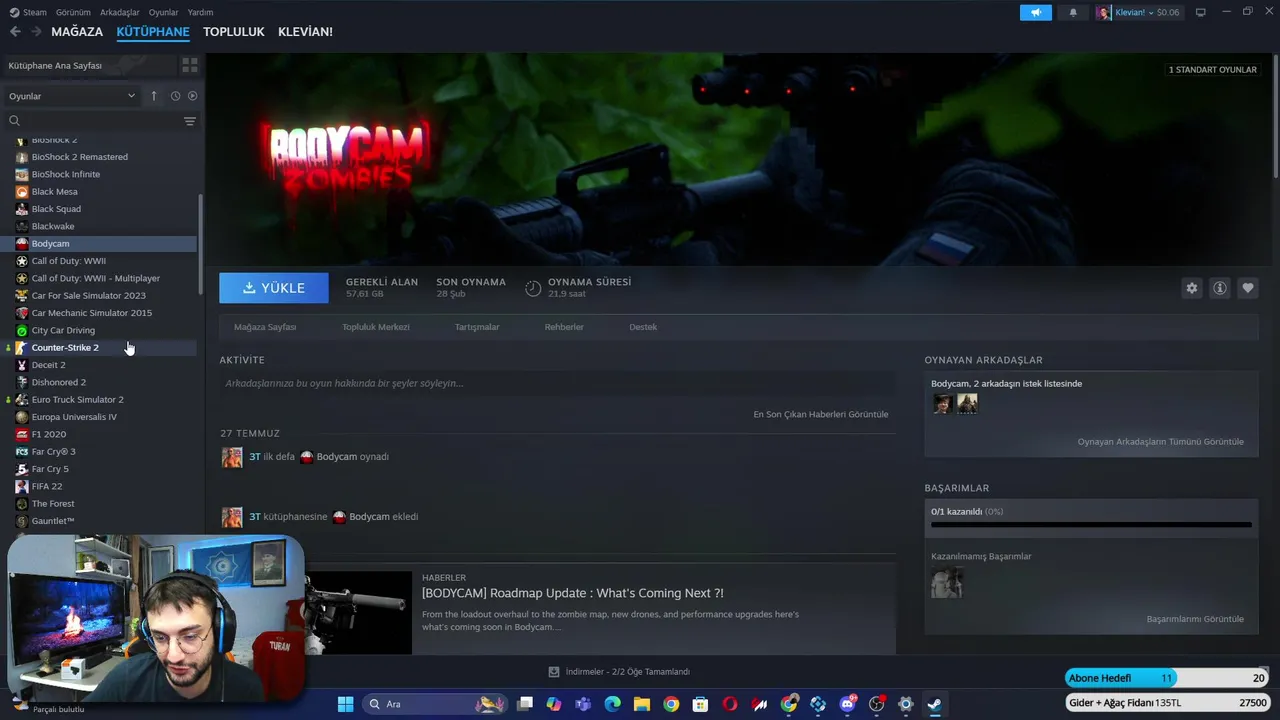Open game settings gear icon
The image size is (1280, 720).
click(x=1191, y=288)
